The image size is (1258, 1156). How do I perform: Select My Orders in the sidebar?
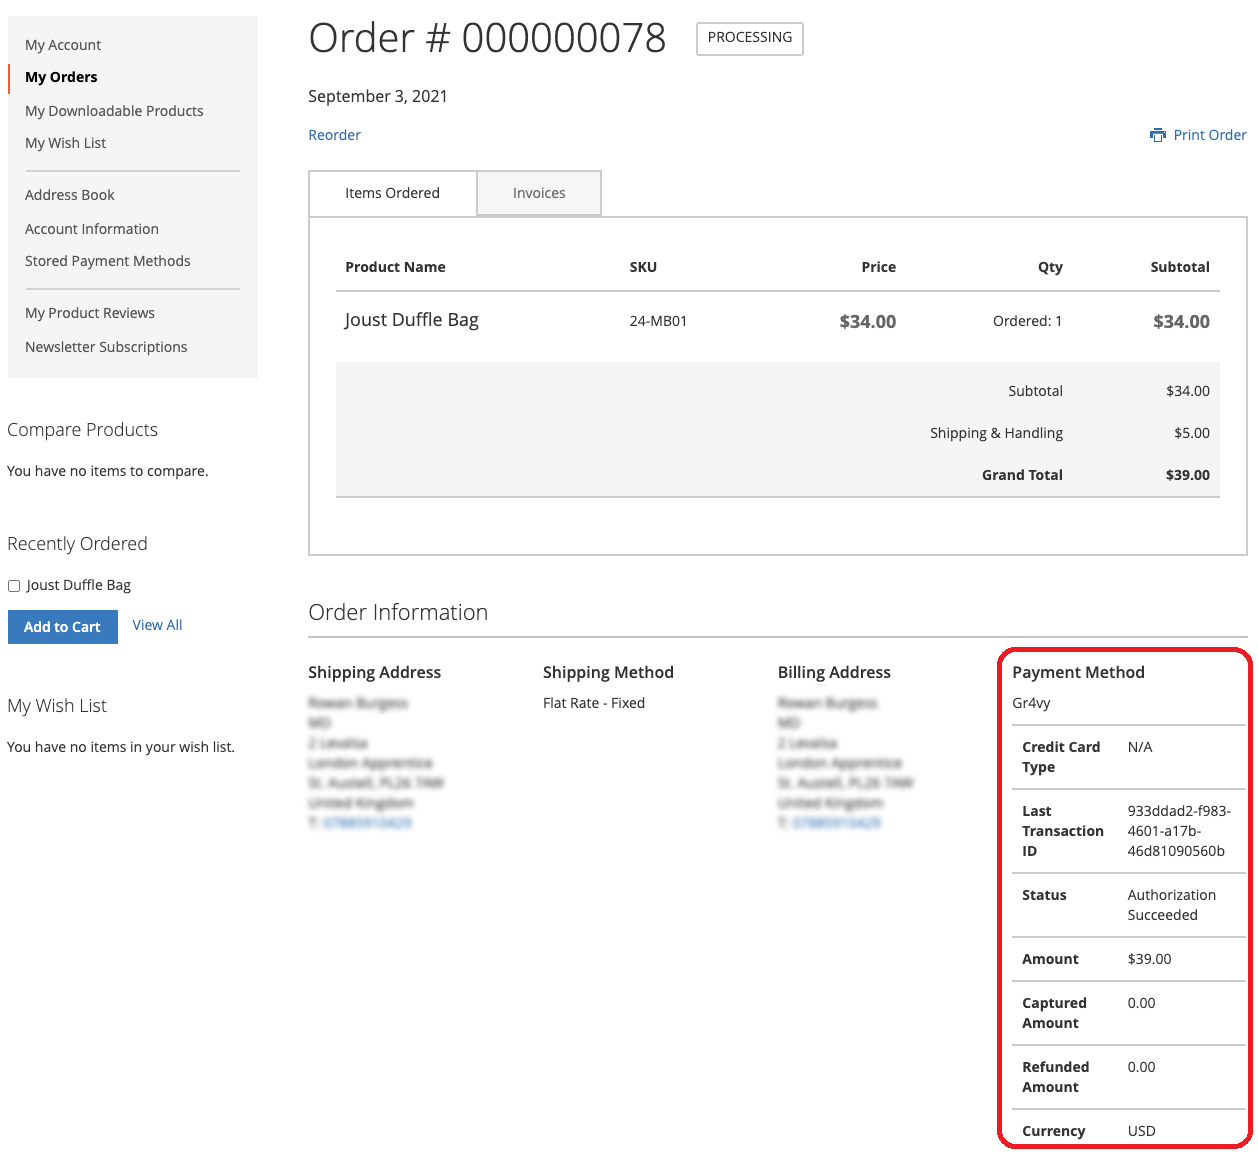click(x=60, y=77)
